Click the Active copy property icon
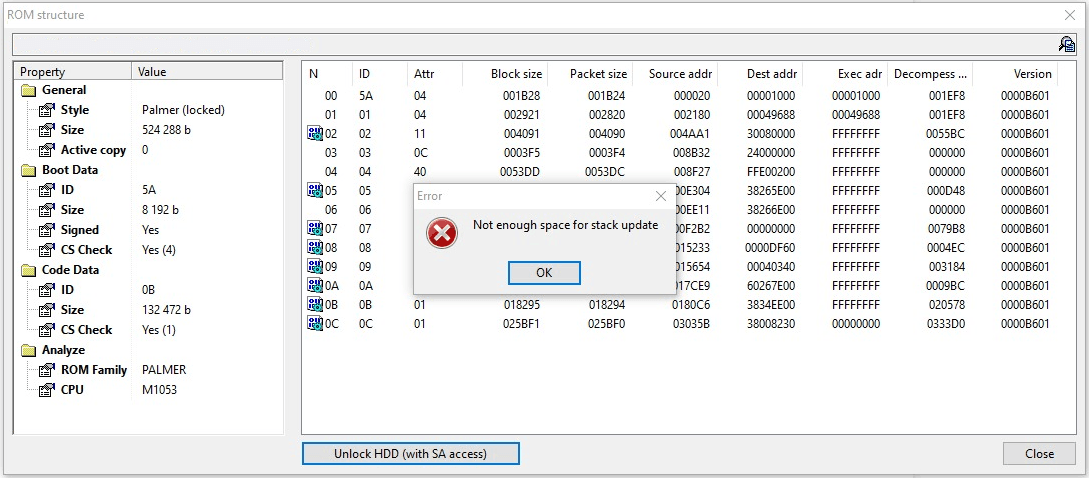Image resolution: width=1089 pixels, height=478 pixels. pos(47,150)
